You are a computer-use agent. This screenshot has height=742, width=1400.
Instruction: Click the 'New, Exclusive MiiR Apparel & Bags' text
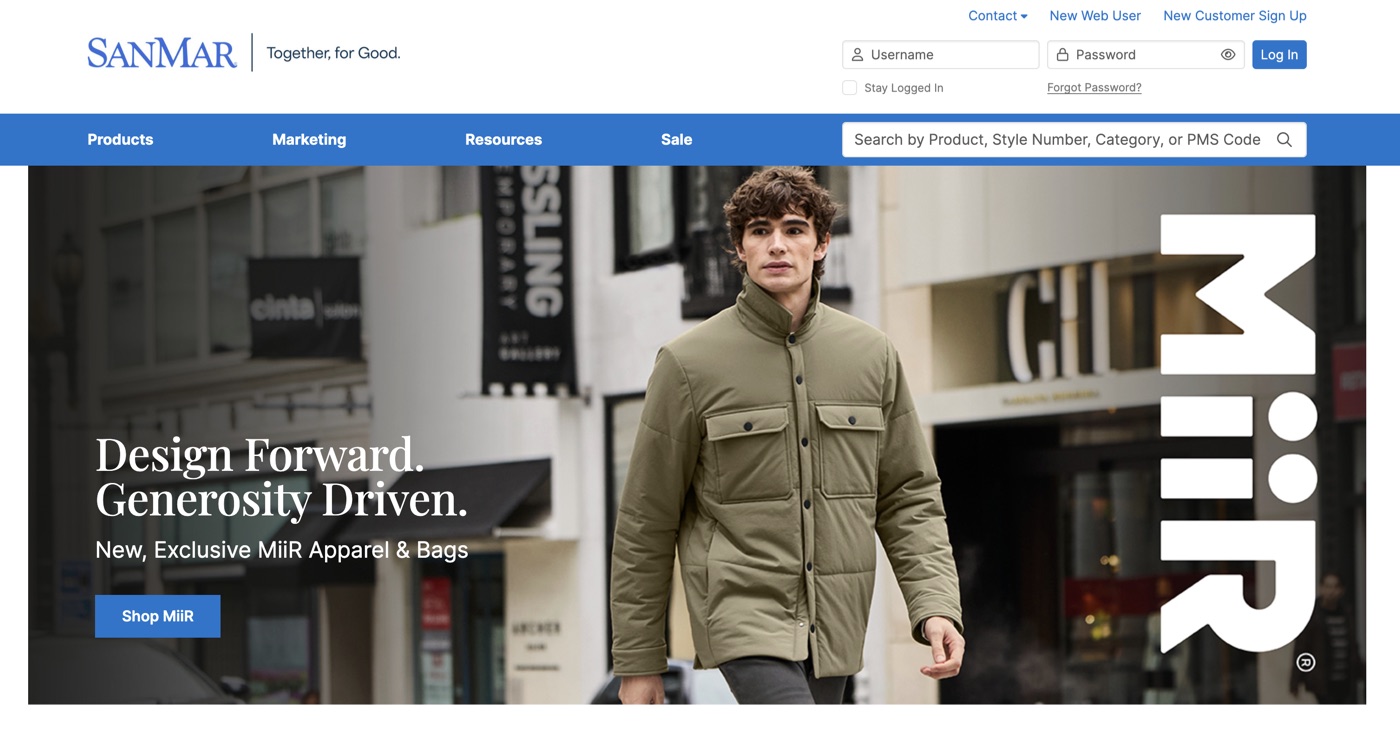click(x=282, y=550)
